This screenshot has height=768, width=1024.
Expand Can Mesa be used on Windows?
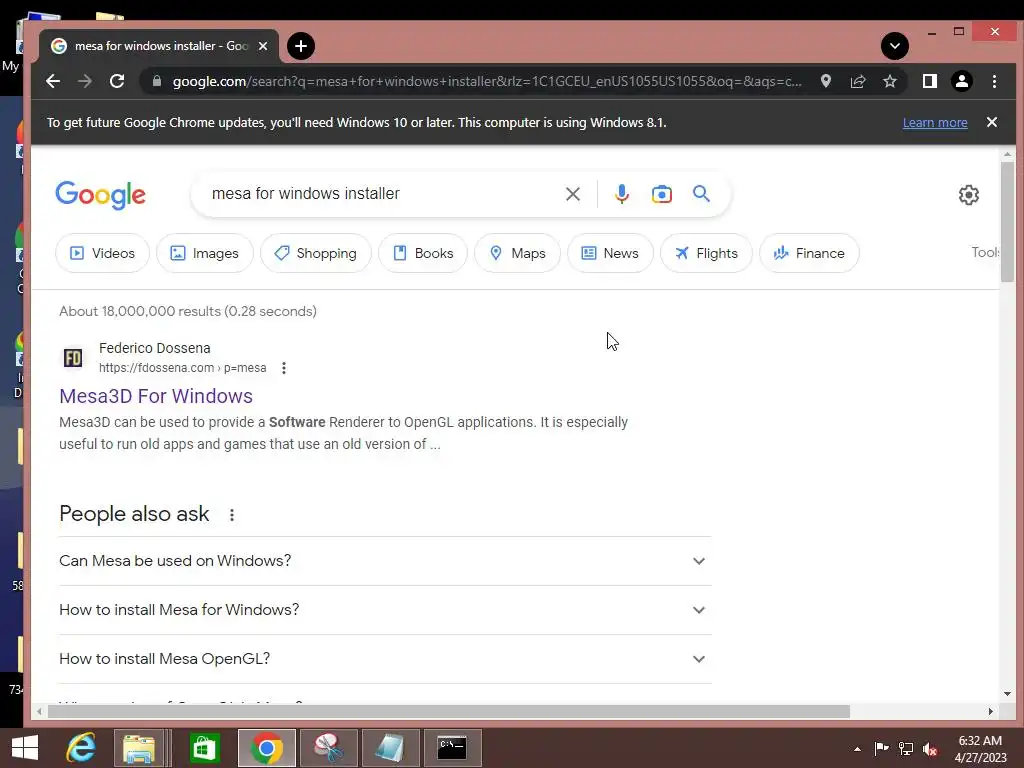[385, 561]
